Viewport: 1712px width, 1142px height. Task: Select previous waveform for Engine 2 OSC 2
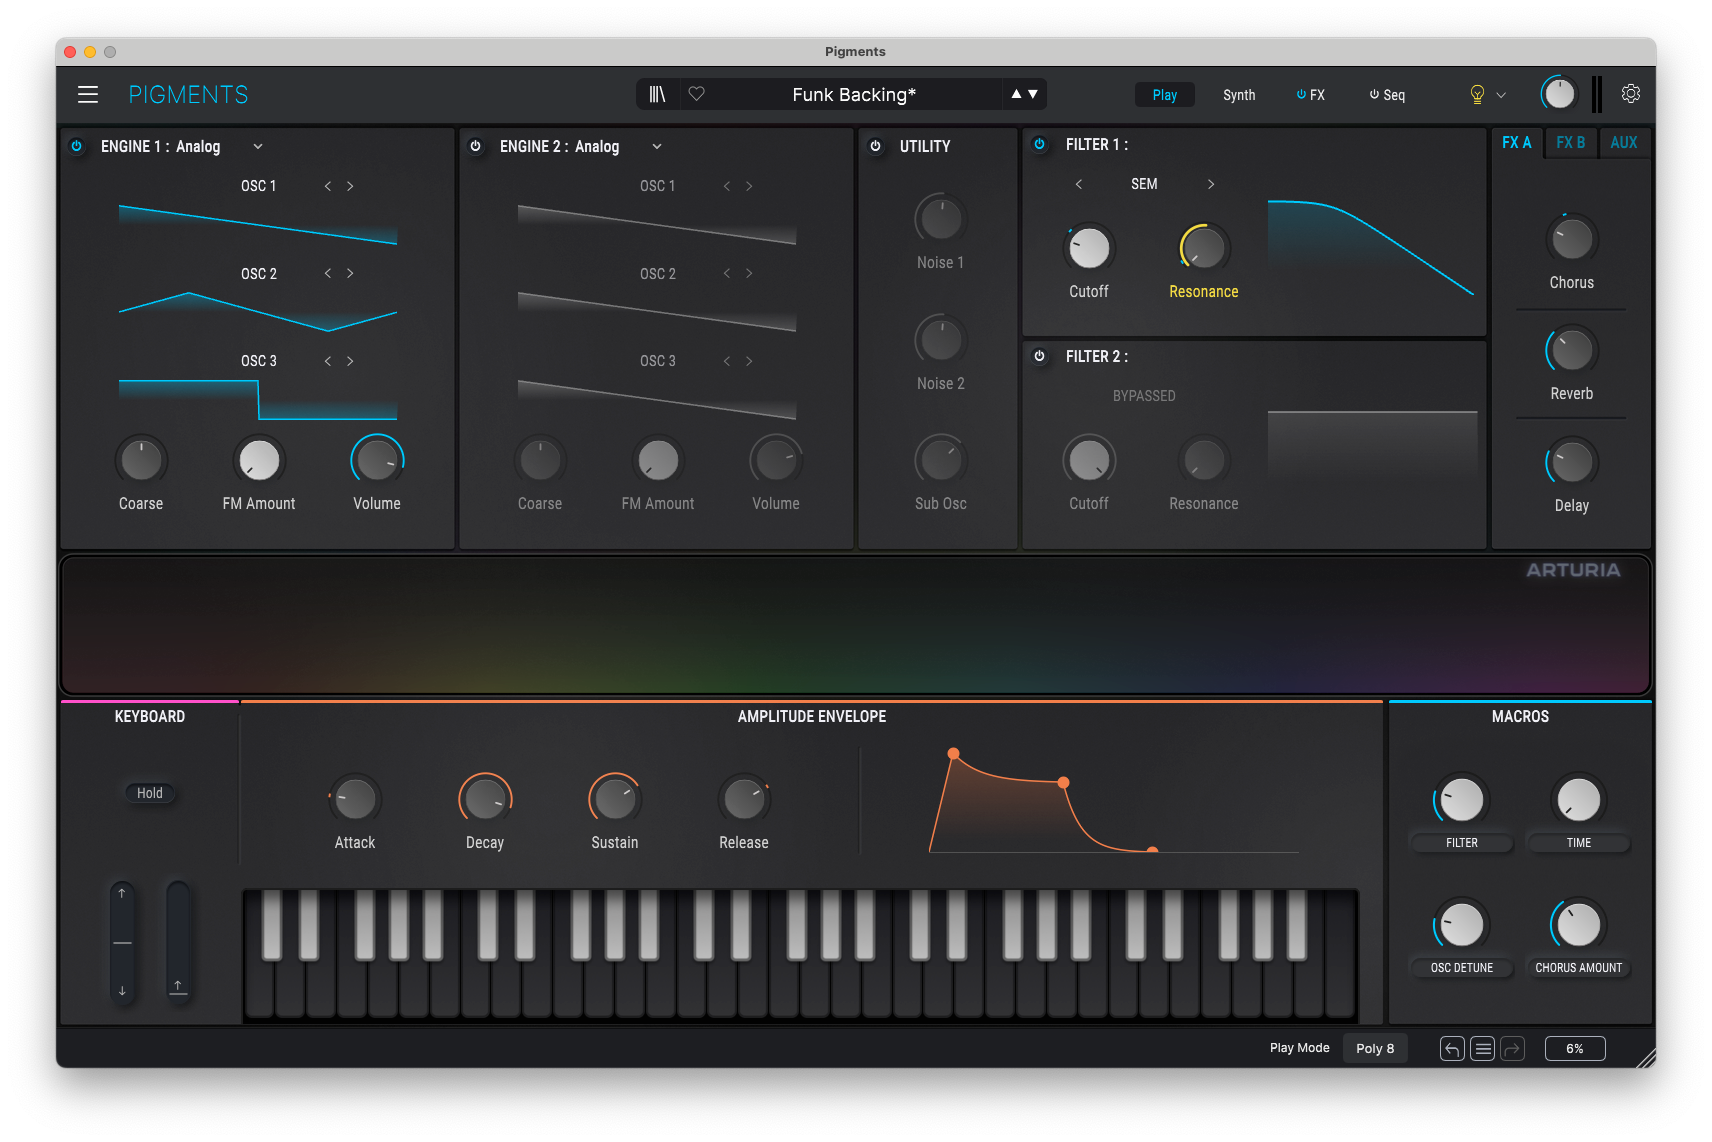pyautogui.click(x=727, y=273)
